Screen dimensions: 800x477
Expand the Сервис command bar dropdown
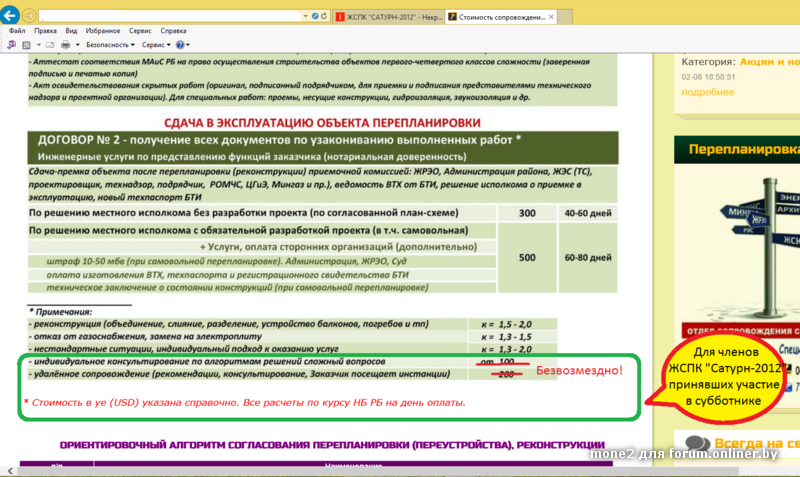(156, 45)
